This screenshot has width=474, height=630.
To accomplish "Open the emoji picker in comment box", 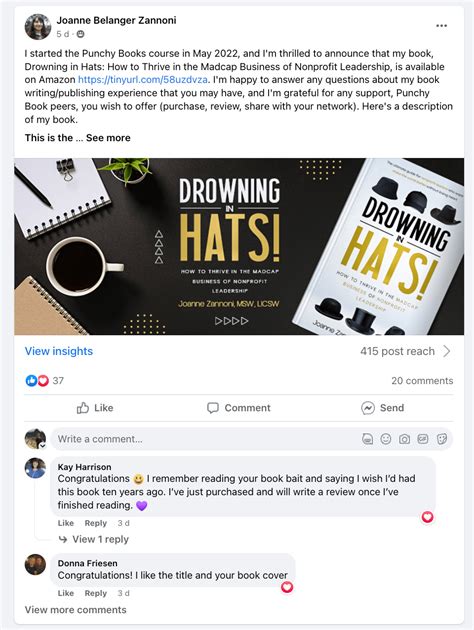I will 386,439.
